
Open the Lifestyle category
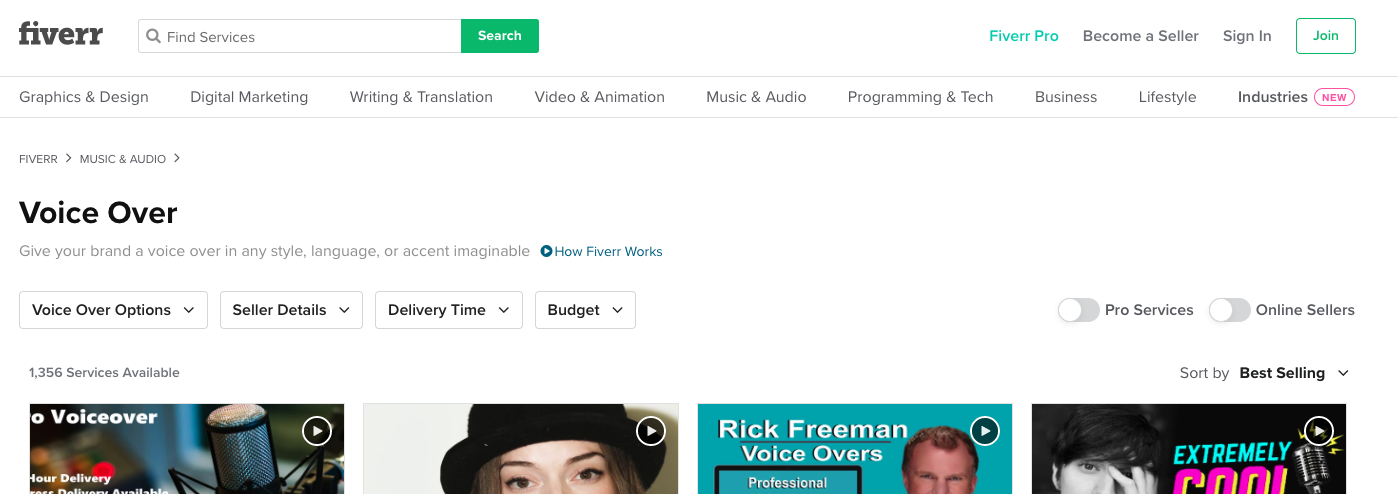coord(1167,97)
